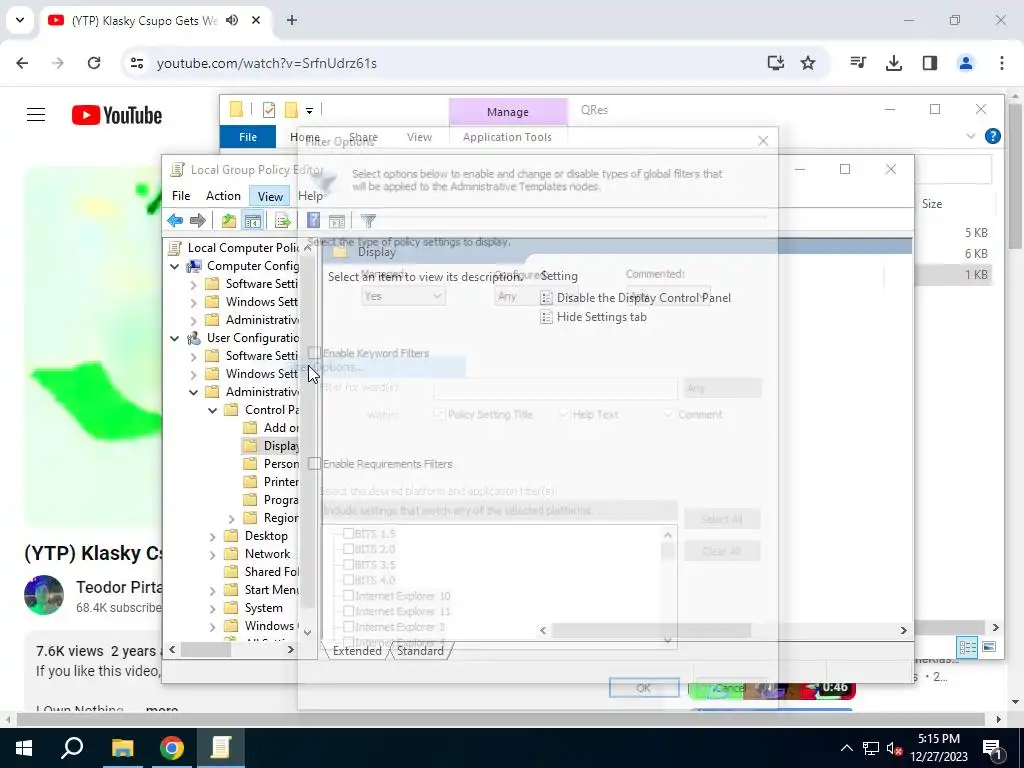Open Explorer quick access toolbar customize dropdown
Screen dimensions: 1024x768
[x=310, y=110]
